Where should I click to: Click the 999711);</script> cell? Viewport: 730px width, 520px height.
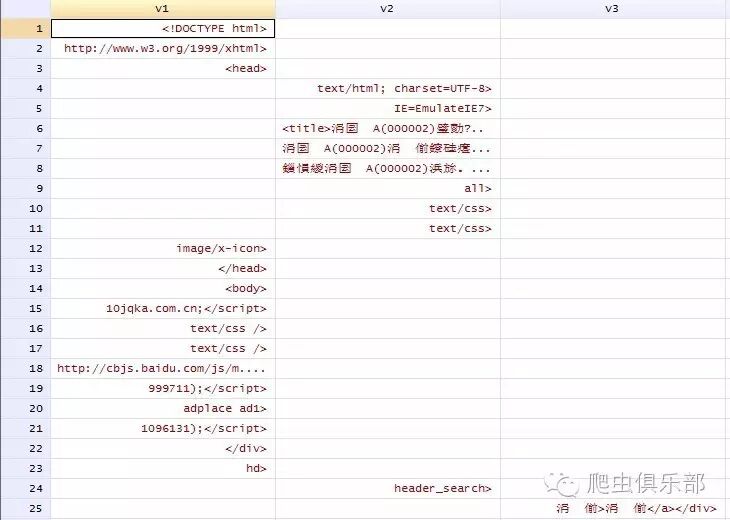coord(162,388)
